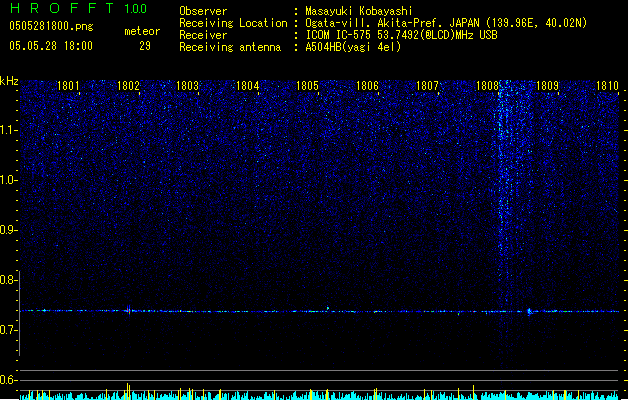Click the 1801 time marker
The width and height of the screenshot is (629, 400).
[x=68, y=86]
